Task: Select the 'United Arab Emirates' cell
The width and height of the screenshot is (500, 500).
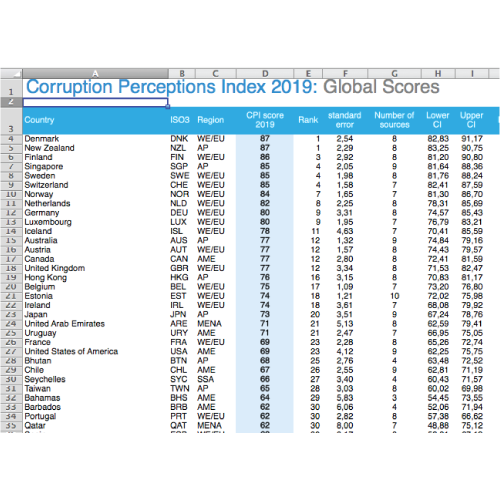Action: pyautogui.click(x=95, y=324)
